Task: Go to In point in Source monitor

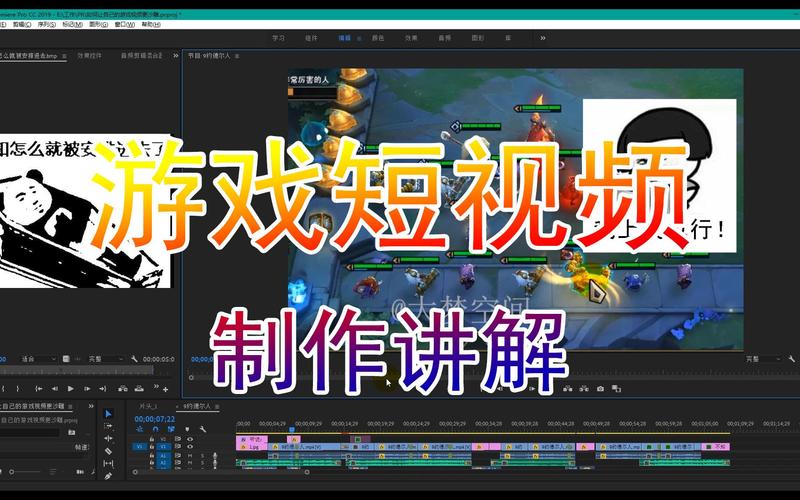Action: click(39, 389)
